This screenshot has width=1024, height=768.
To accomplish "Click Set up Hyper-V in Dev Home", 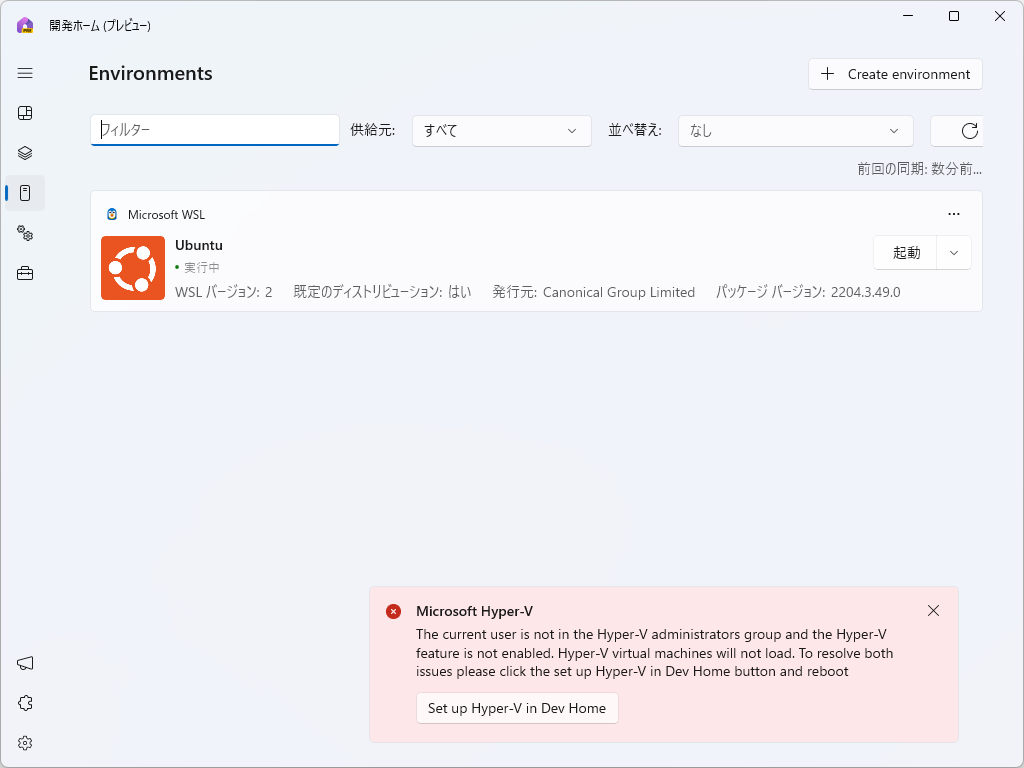I will tap(517, 708).
